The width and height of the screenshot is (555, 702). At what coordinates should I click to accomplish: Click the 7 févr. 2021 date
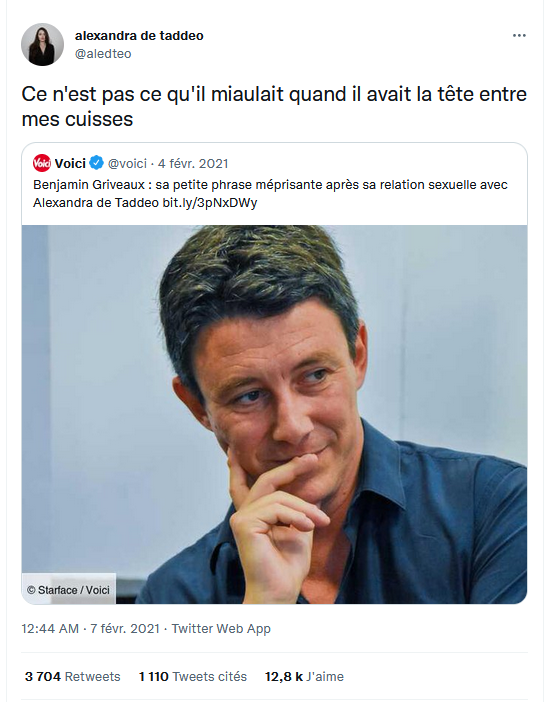[125, 629]
